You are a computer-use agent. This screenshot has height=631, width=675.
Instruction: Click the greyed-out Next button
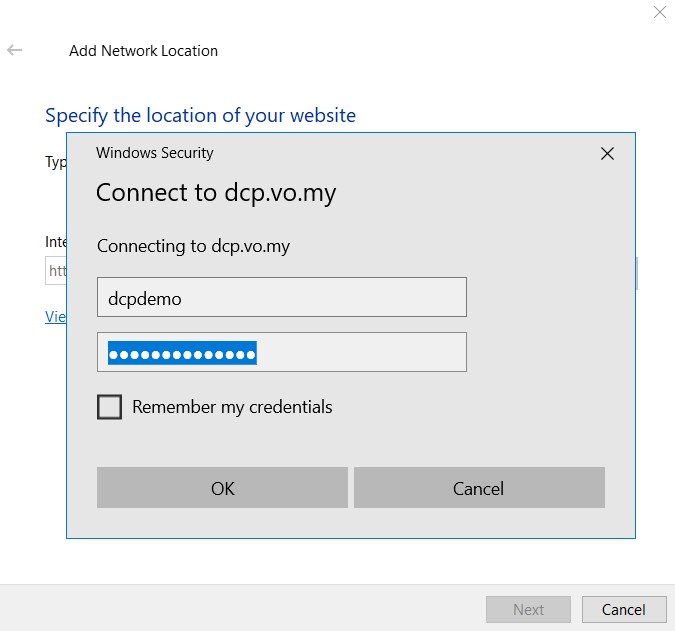pyautogui.click(x=528, y=609)
